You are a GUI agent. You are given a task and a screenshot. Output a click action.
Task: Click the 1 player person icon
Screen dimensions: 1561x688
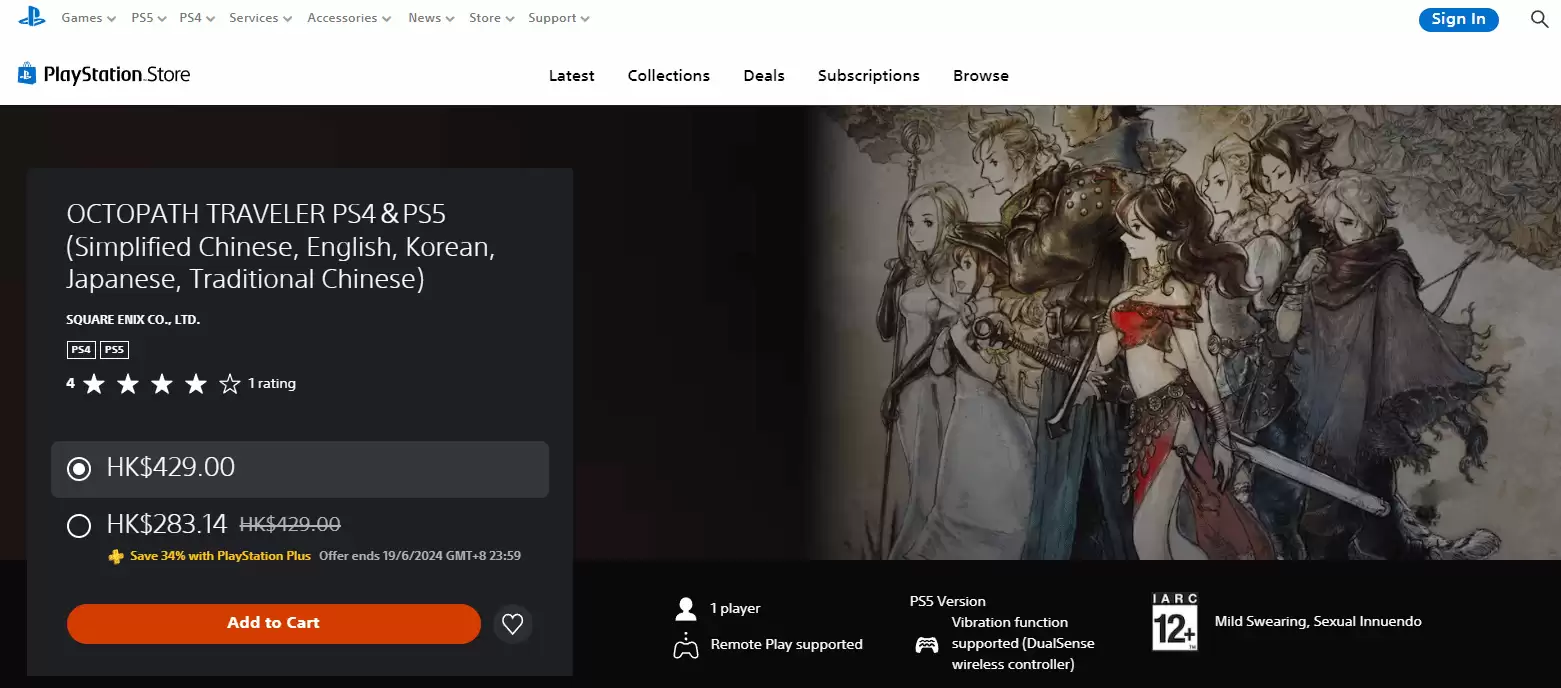point(685,608)
